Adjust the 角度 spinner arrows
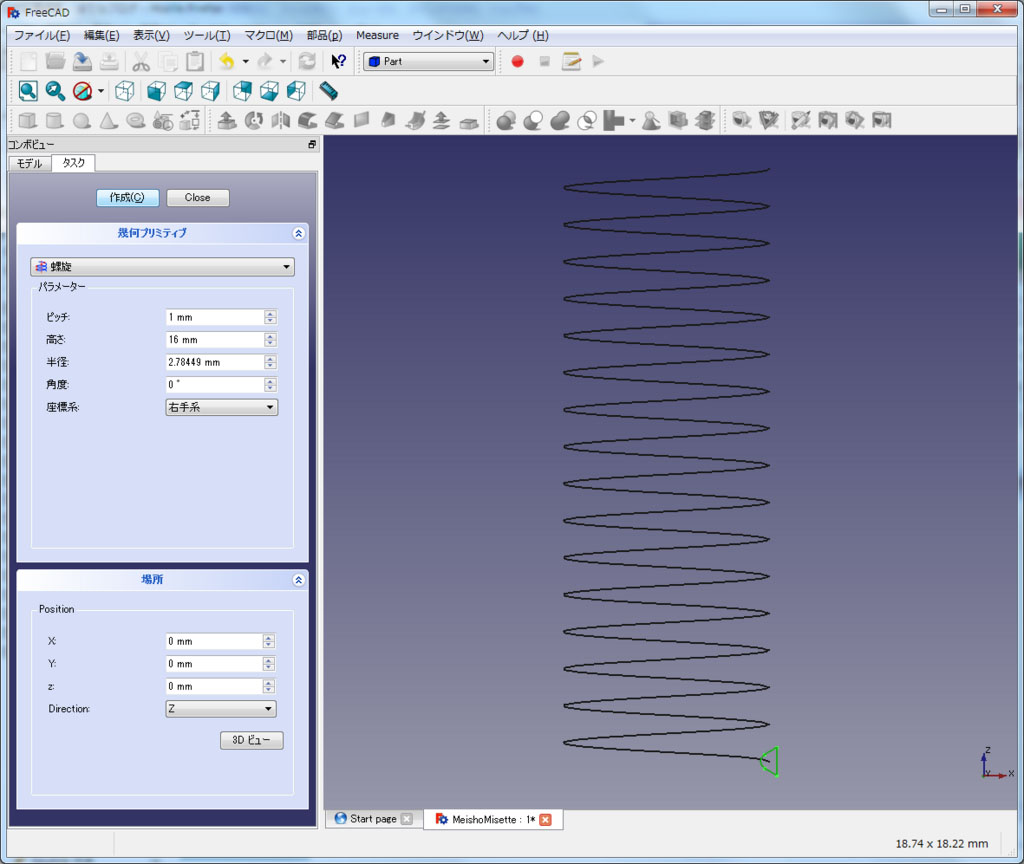Viewport: 1024px width, 864px height. tap(270, 385)
